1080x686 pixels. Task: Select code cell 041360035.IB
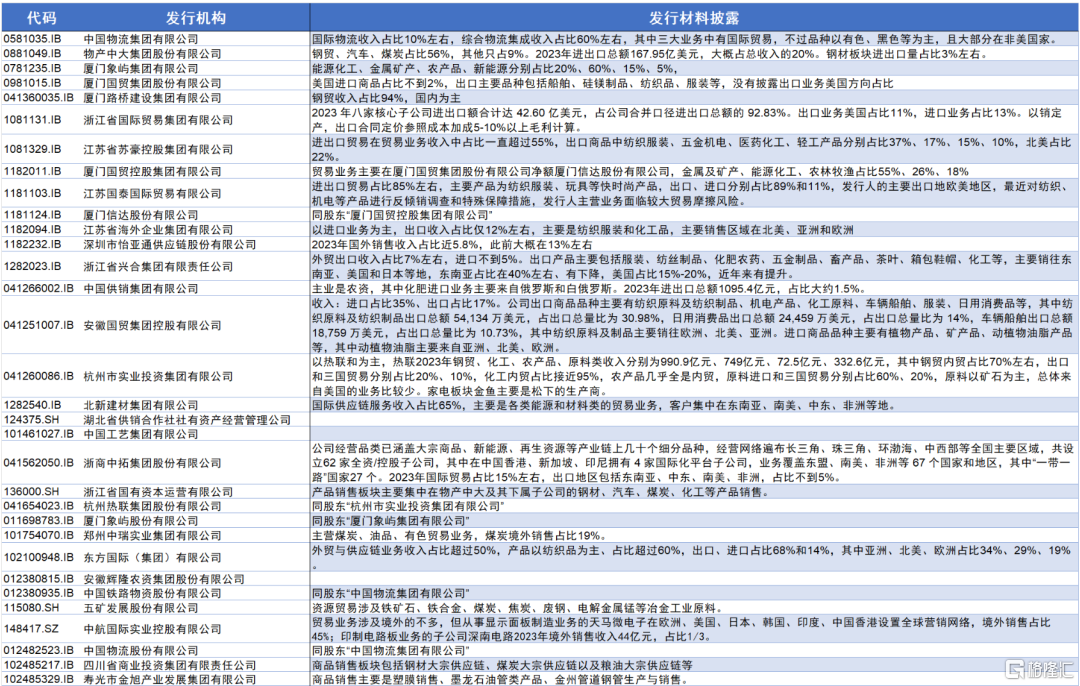38,97
